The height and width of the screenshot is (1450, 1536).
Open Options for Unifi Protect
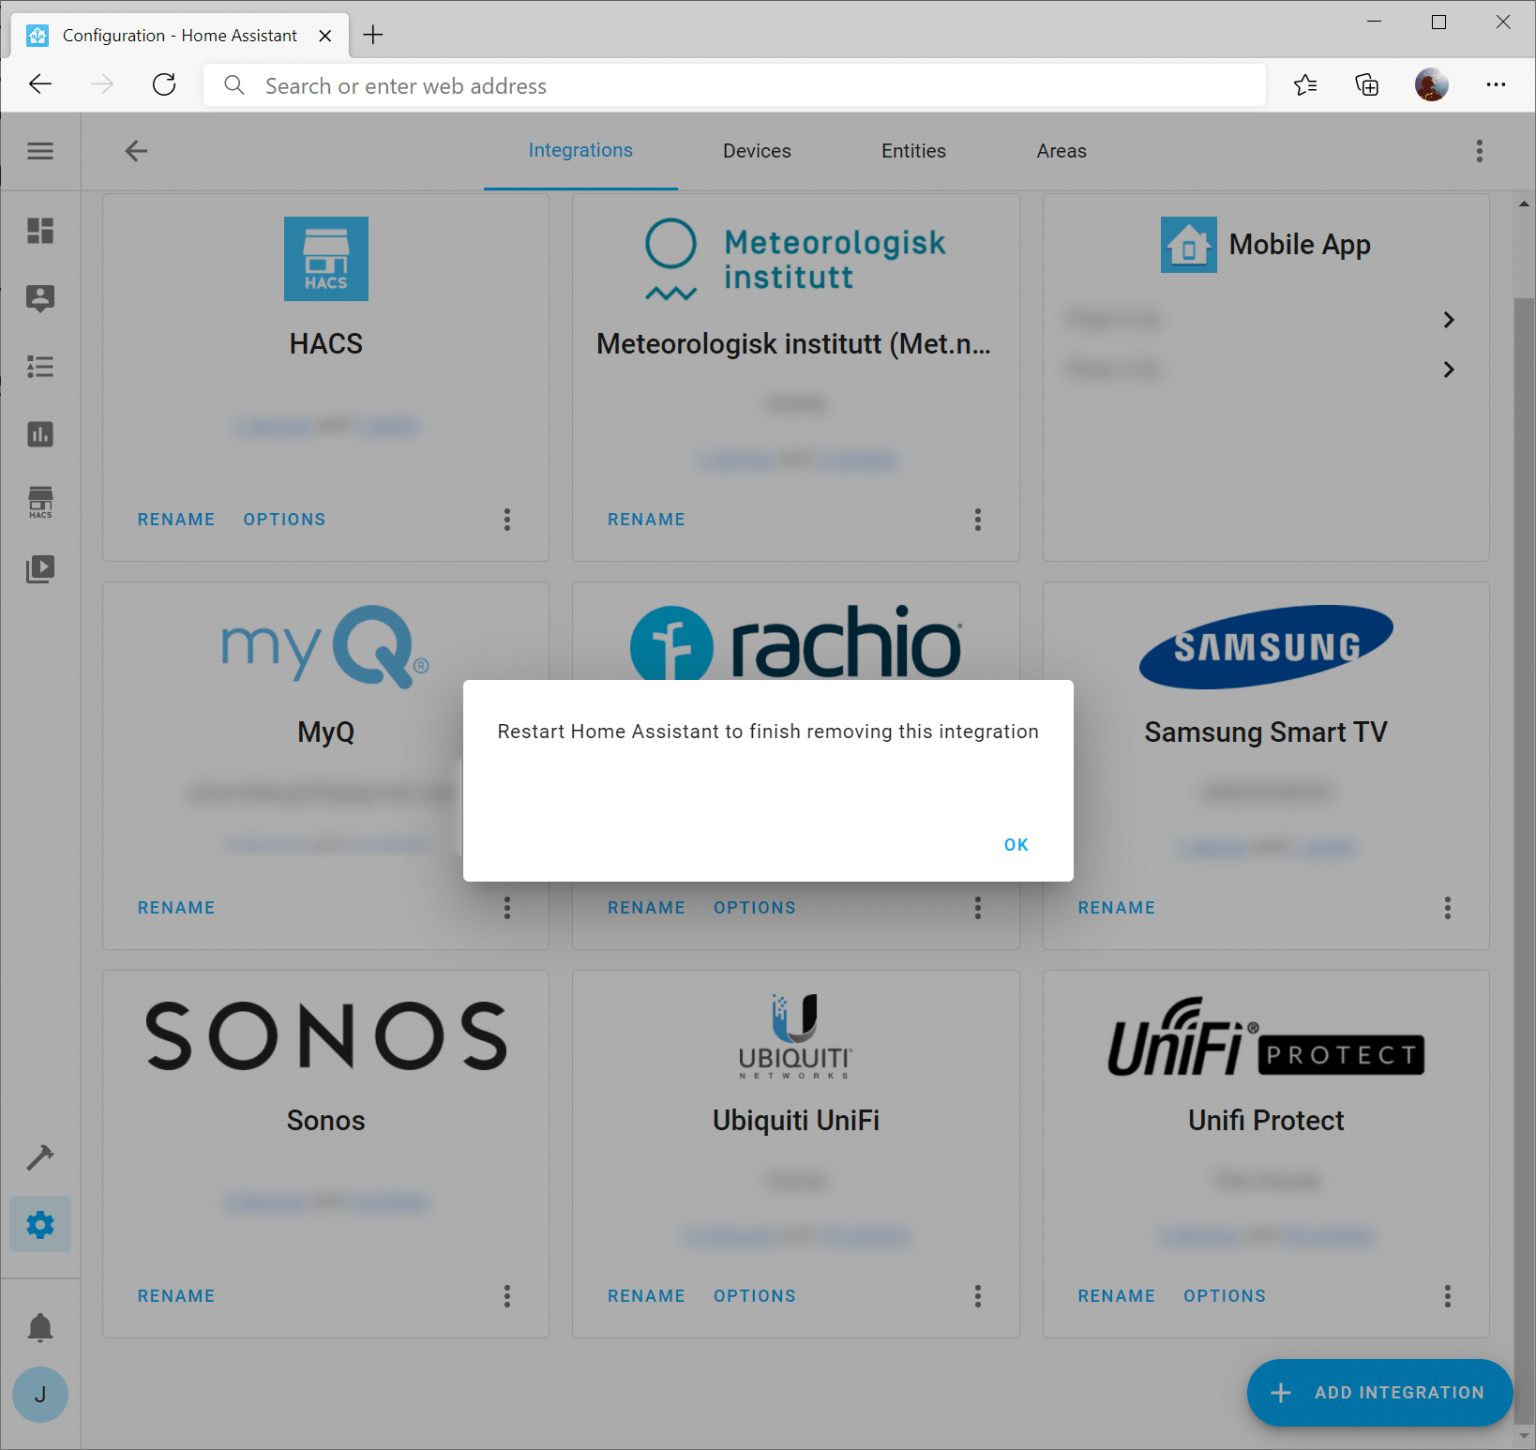pyautogui.click(x=1224, y=1296)
